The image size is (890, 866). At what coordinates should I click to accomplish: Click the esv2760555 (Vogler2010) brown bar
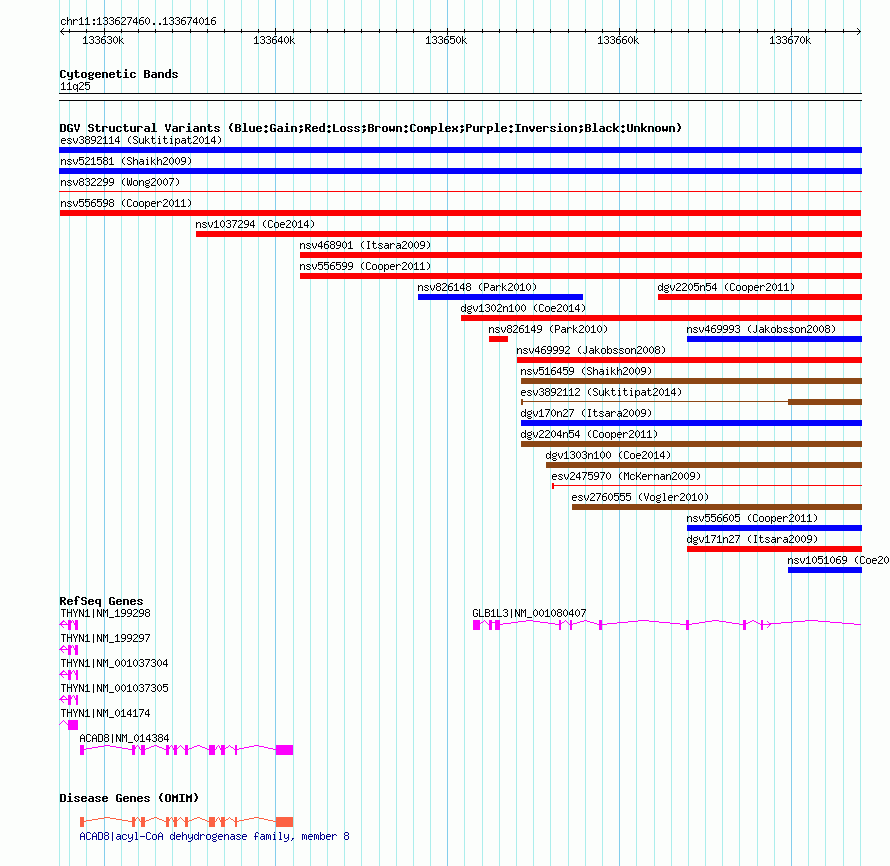(x=717, y=507)
